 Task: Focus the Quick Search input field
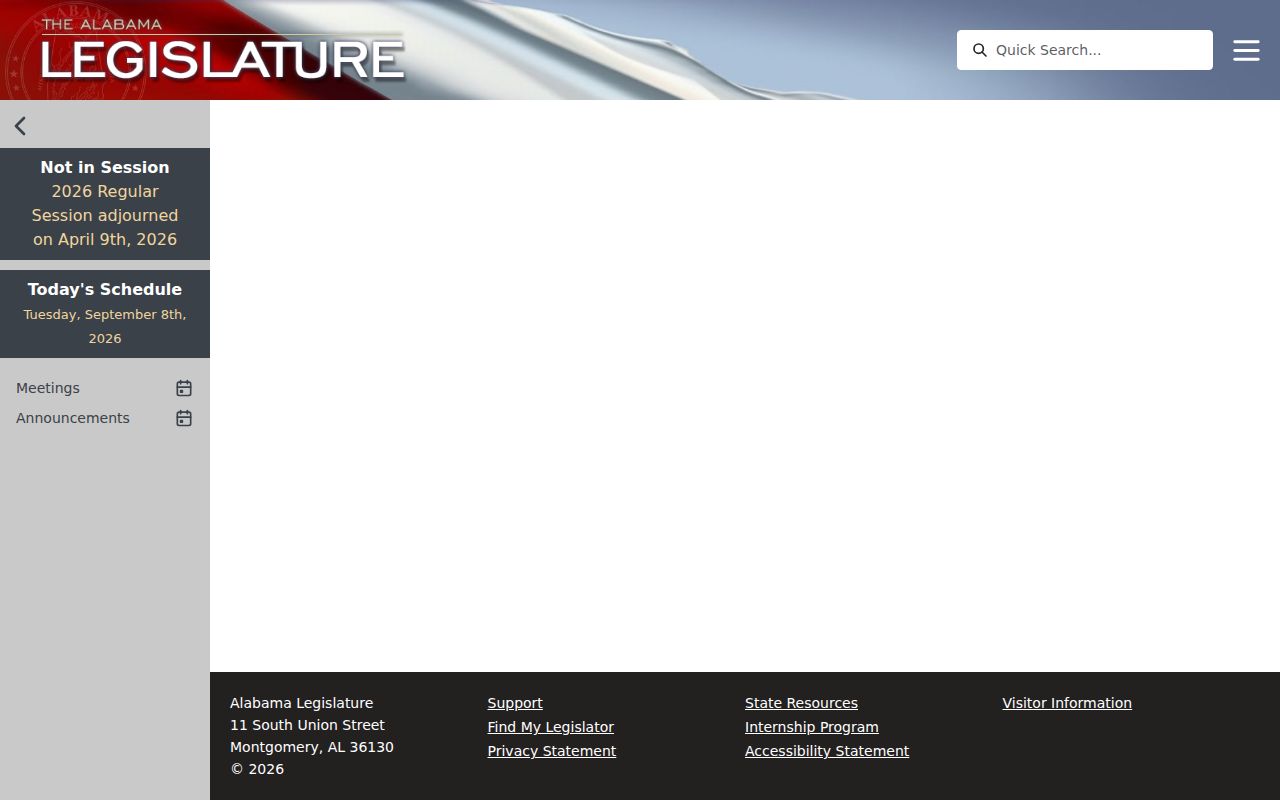[x=1085, y=50]
